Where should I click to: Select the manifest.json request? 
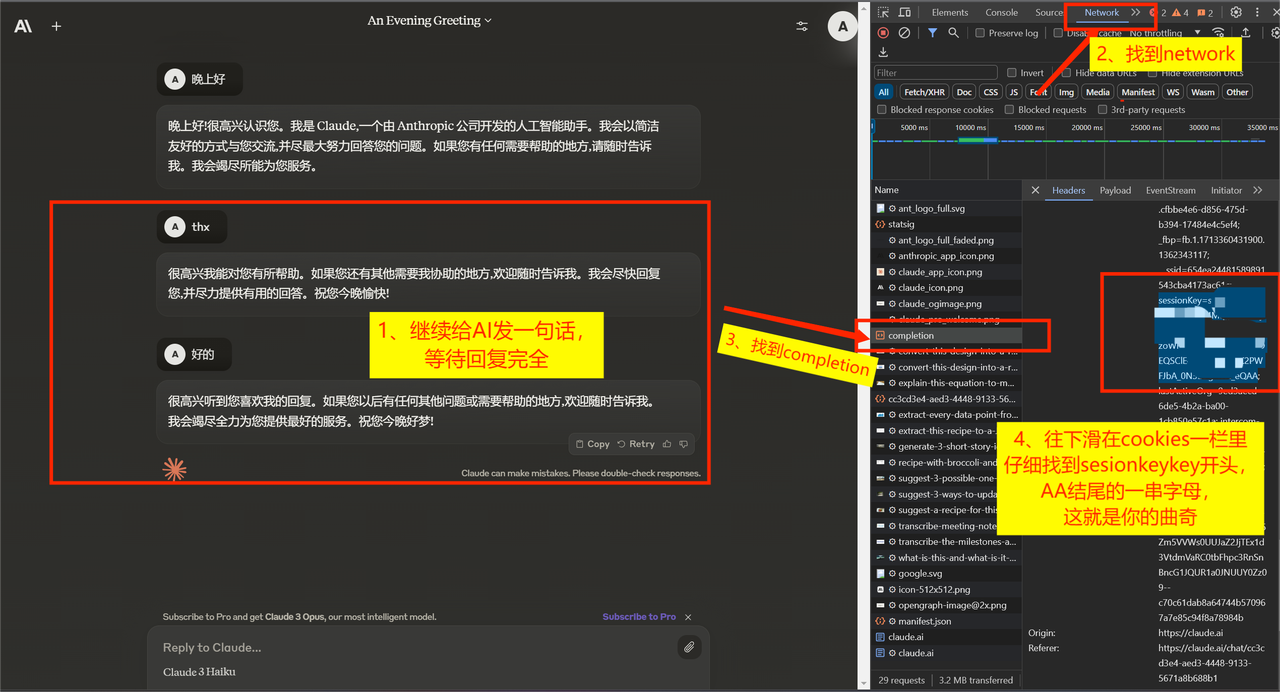(x=947, y=621)
